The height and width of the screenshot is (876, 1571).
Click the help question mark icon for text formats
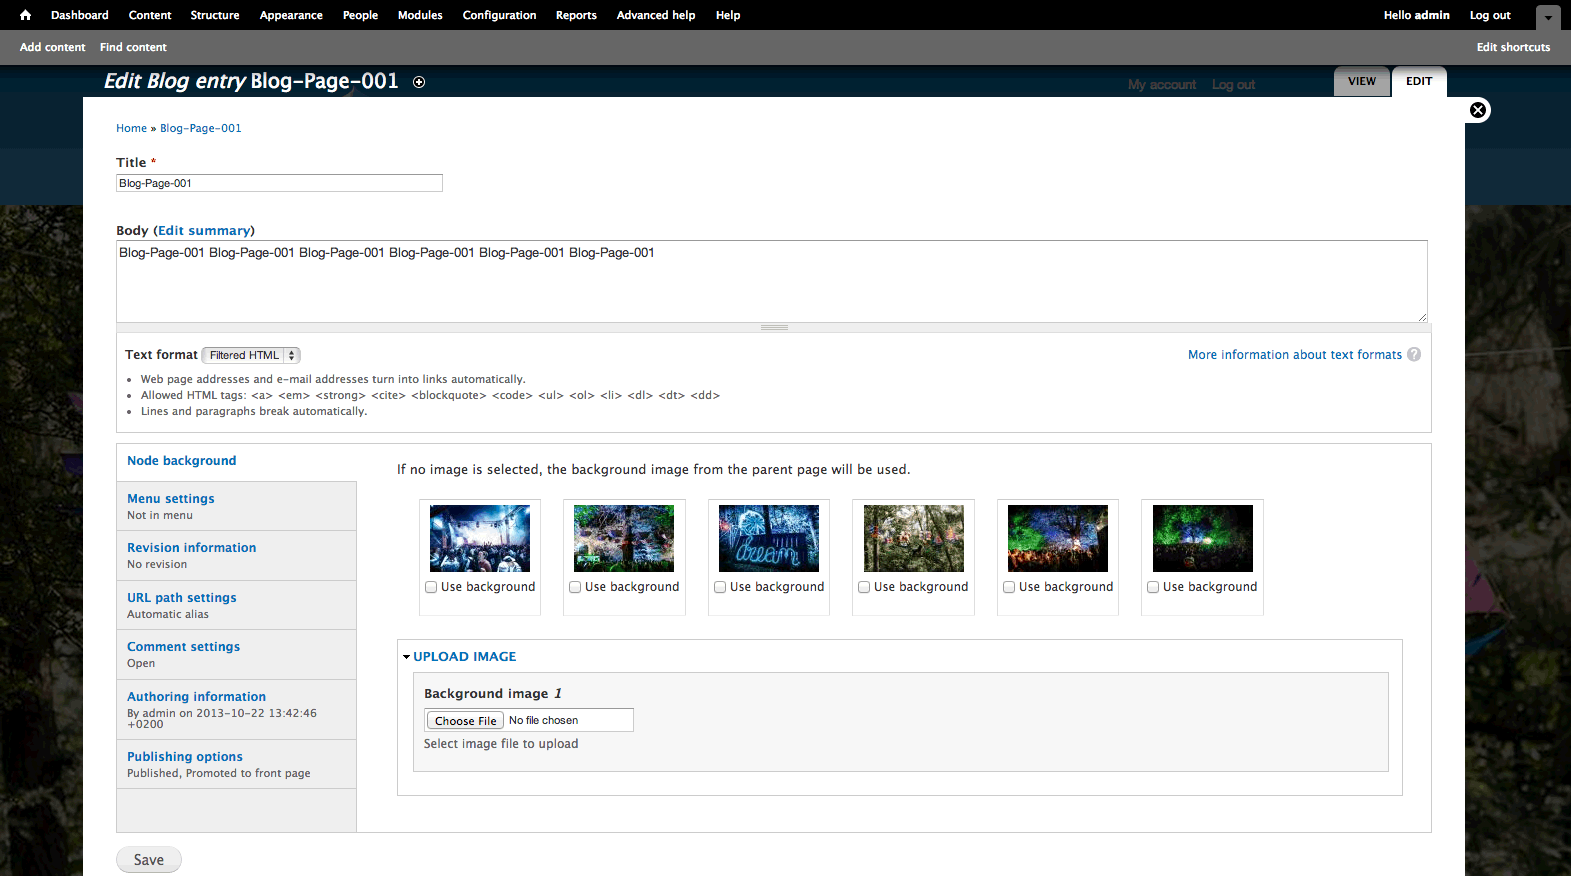coord(1414,354)
